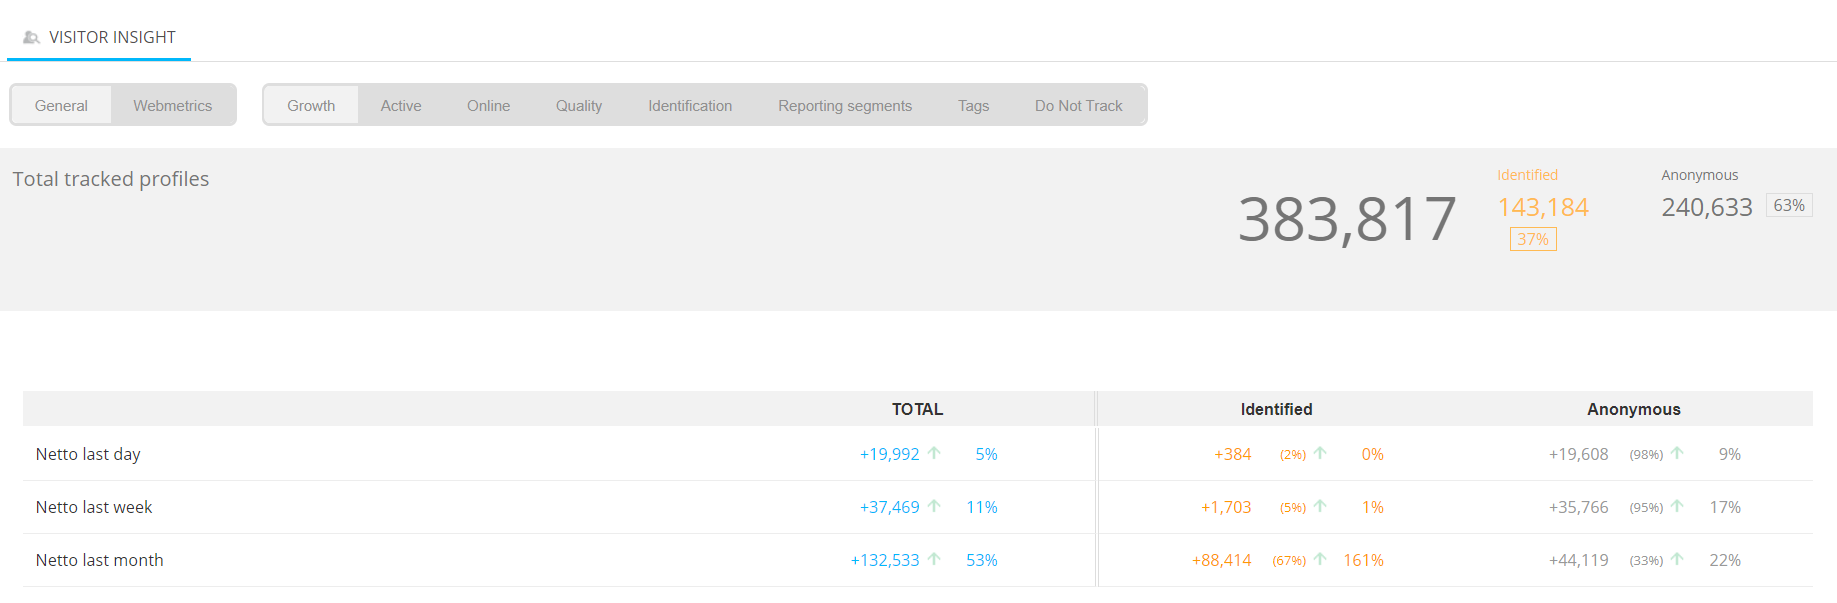Switch to the Webmetrics view

173,106
